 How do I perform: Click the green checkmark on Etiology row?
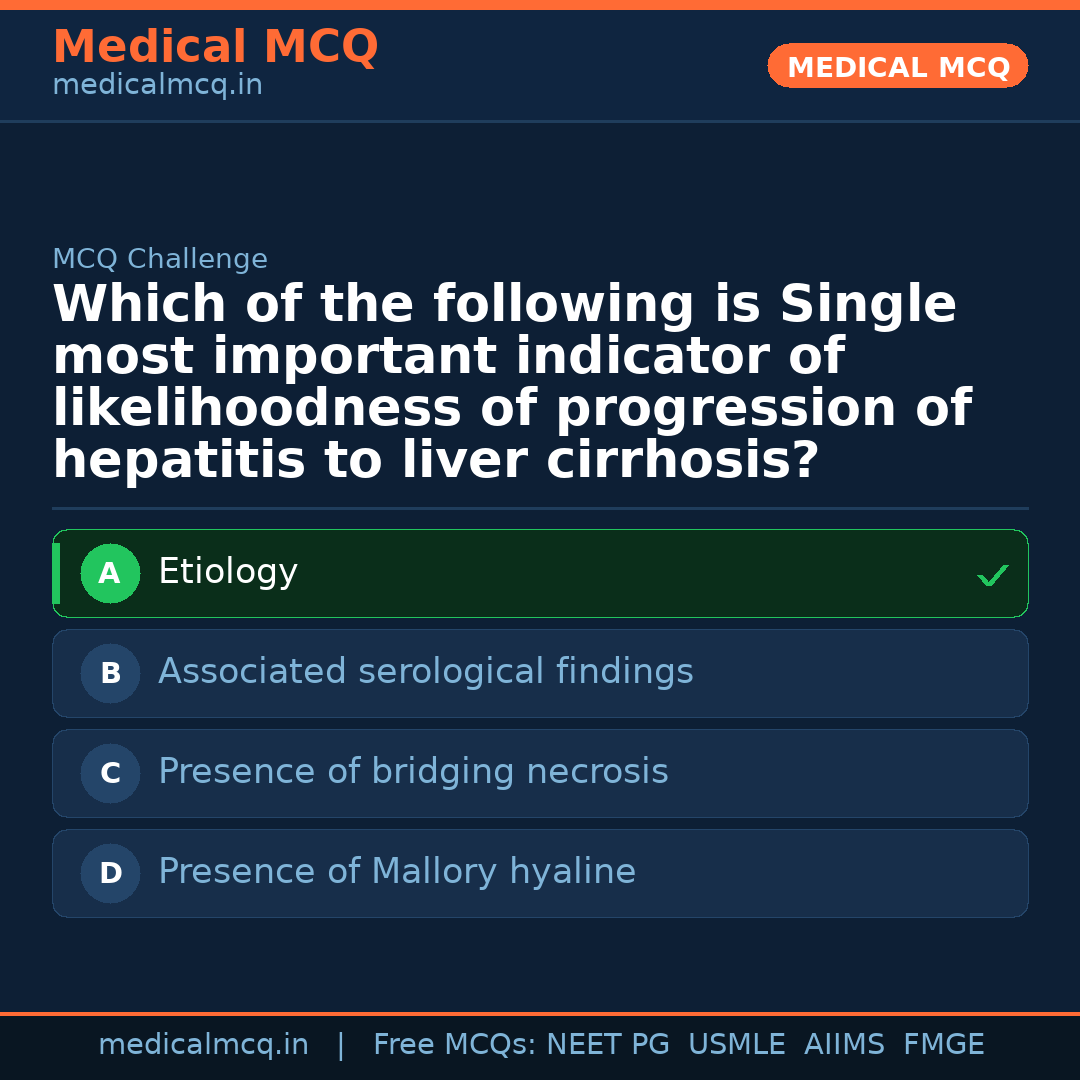[x=992, y=575]
